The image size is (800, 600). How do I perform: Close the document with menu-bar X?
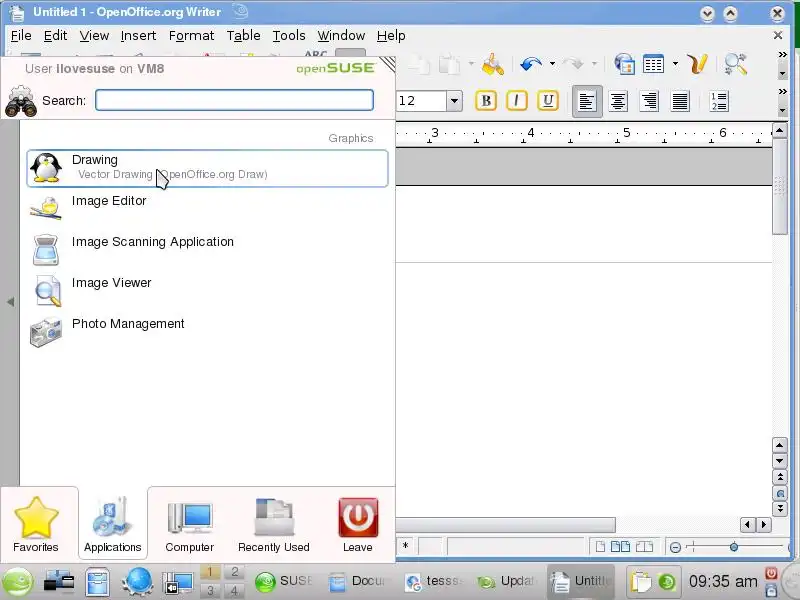[x=778, y=35]
